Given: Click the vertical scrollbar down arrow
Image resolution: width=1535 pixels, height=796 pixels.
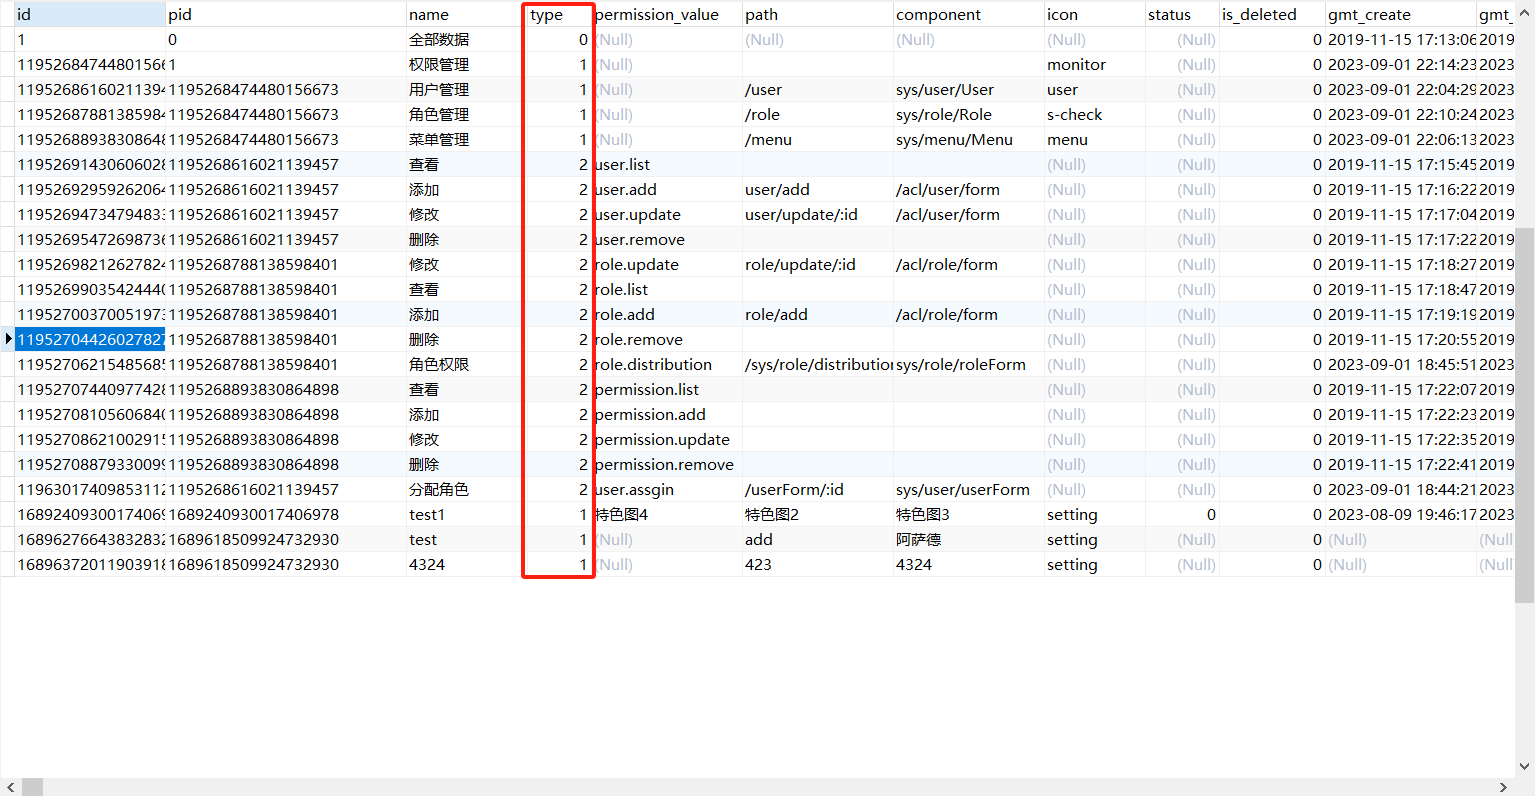Looking at the screenshot, I should [x=1525, y=767].
